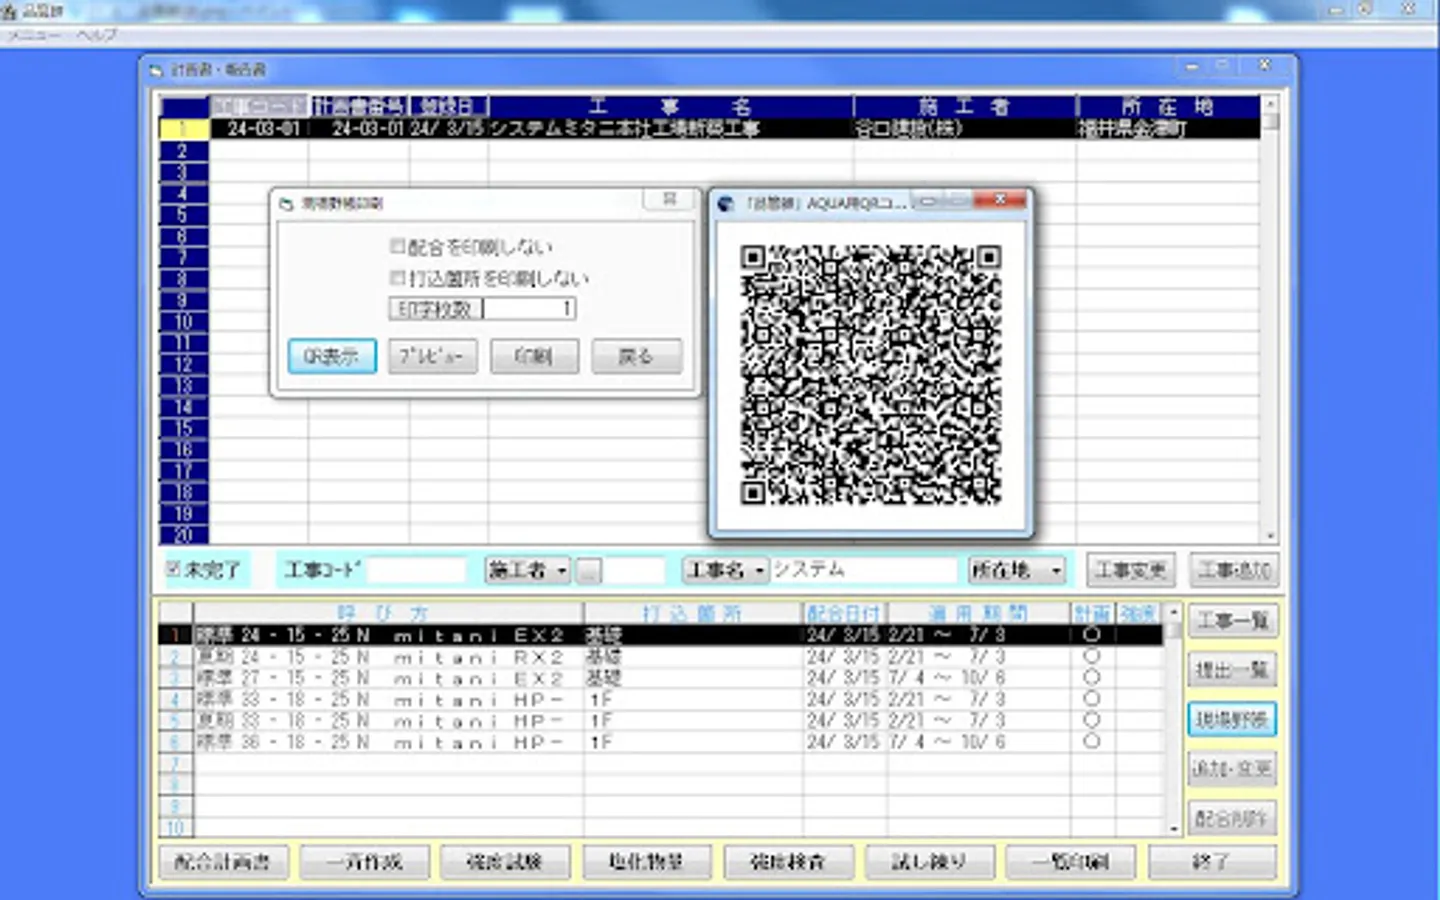Click the QR表示 button in the print dialog
This screenshot has width=1440, height=900.
(332, 356)
